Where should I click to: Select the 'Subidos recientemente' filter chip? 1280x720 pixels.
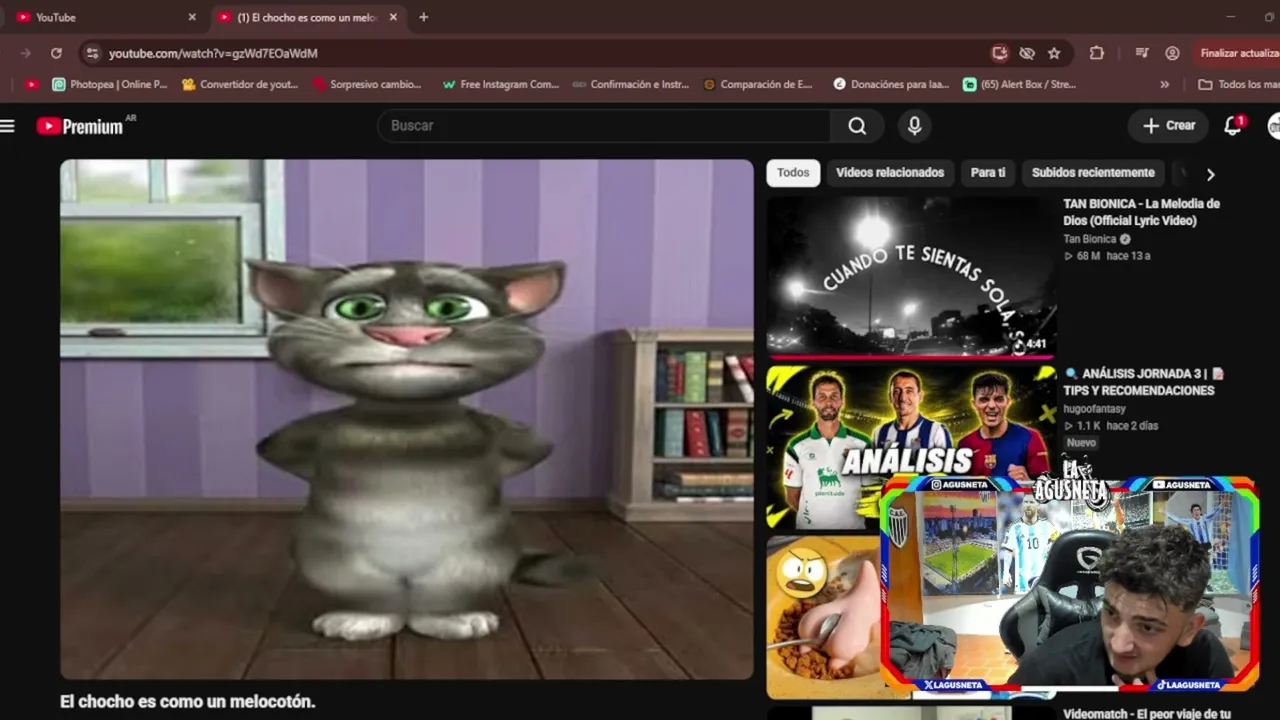tap(1093, 173)
